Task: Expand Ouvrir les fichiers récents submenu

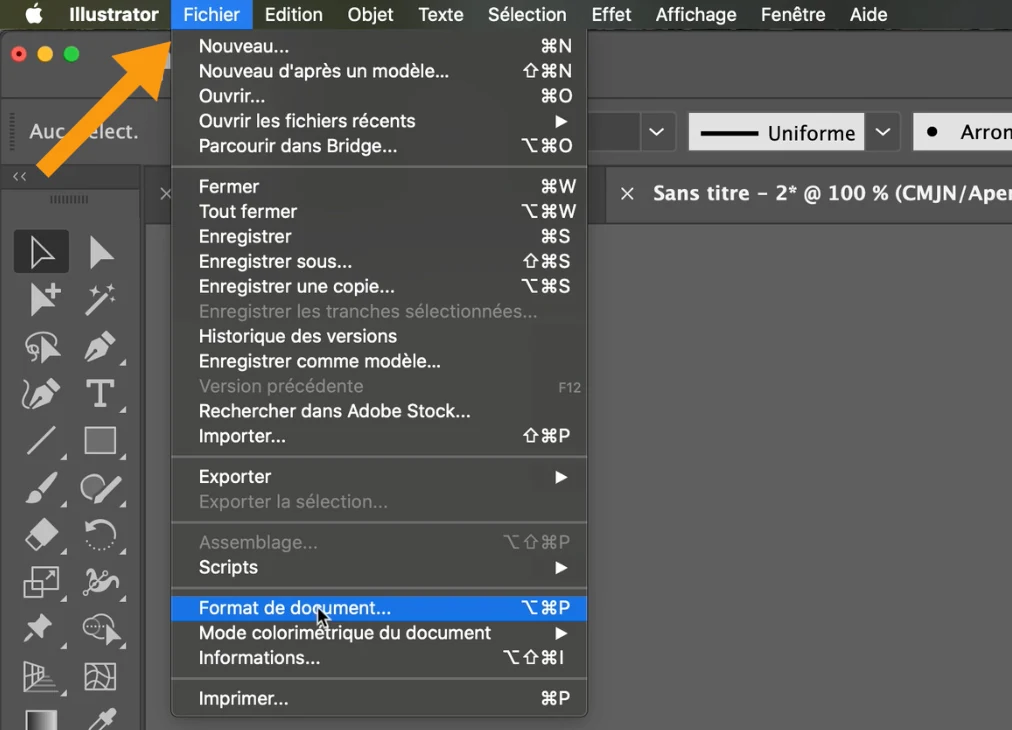Action: click(x=379, y=121)
